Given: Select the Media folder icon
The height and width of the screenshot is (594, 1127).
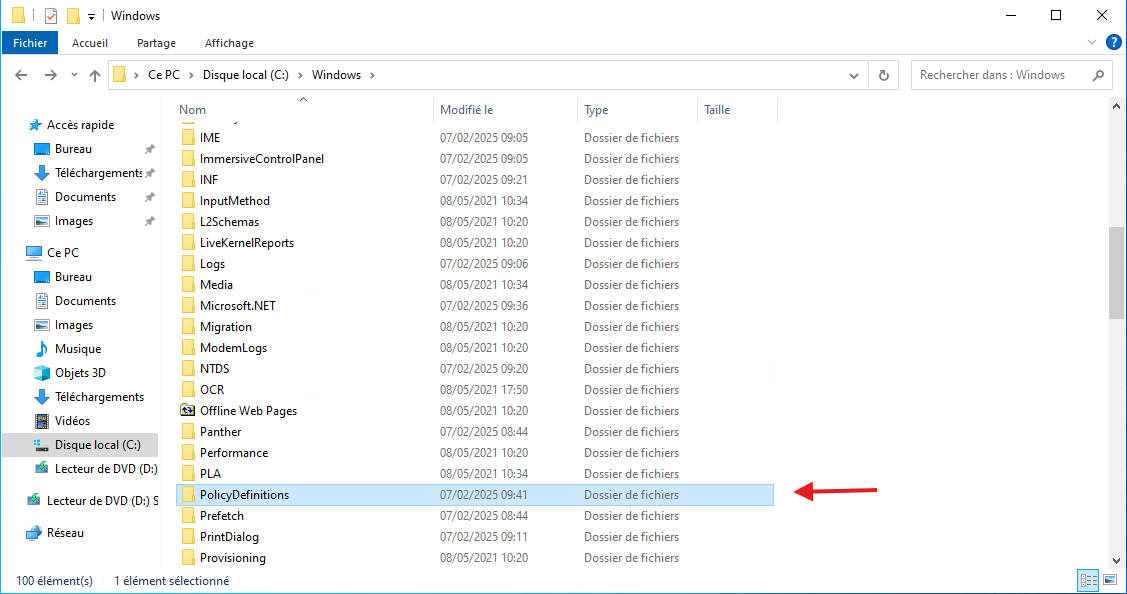Looking at the screenshot, I should tap(188, 285).
